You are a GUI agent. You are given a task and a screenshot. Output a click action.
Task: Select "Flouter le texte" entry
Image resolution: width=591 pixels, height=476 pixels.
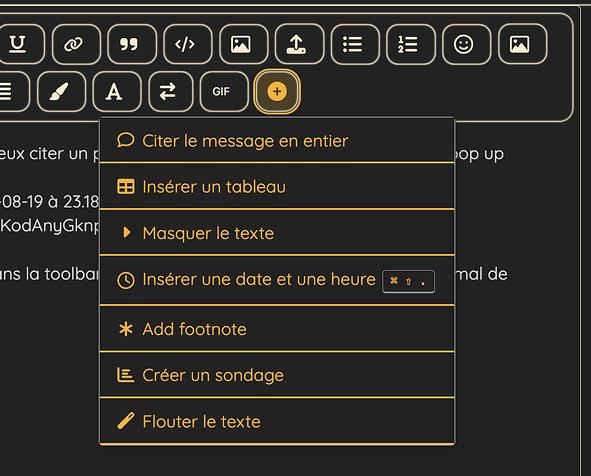tap(277, 421)
